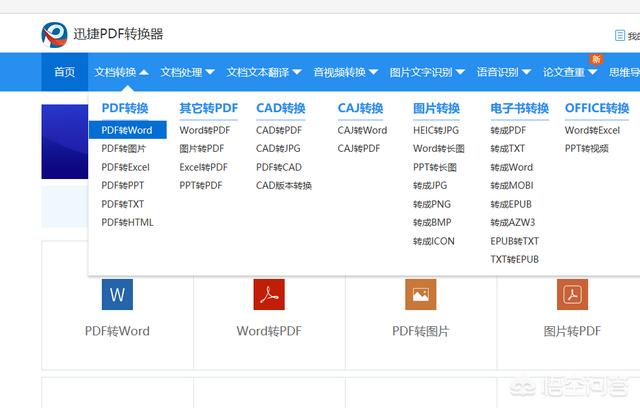This screenshot has height=408, width=640.
Task: Expand the 论文查重 dropdown
Action: pos(570,72)
